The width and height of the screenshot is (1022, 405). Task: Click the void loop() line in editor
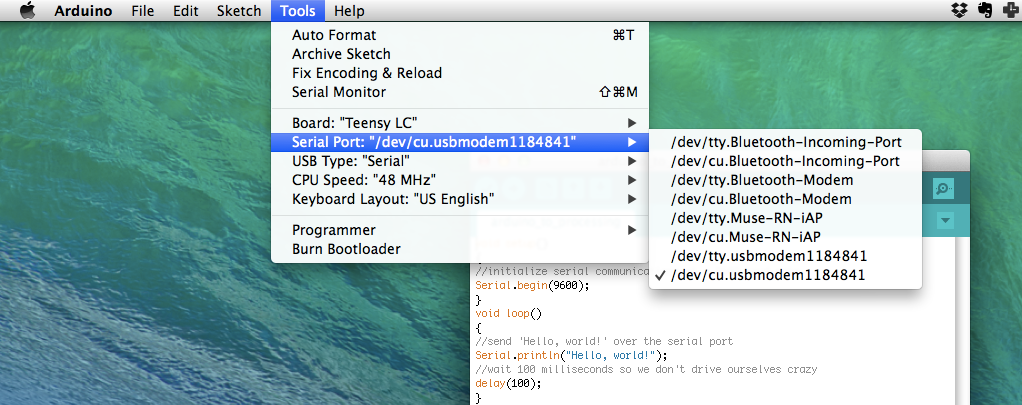(x=508, y=313)
